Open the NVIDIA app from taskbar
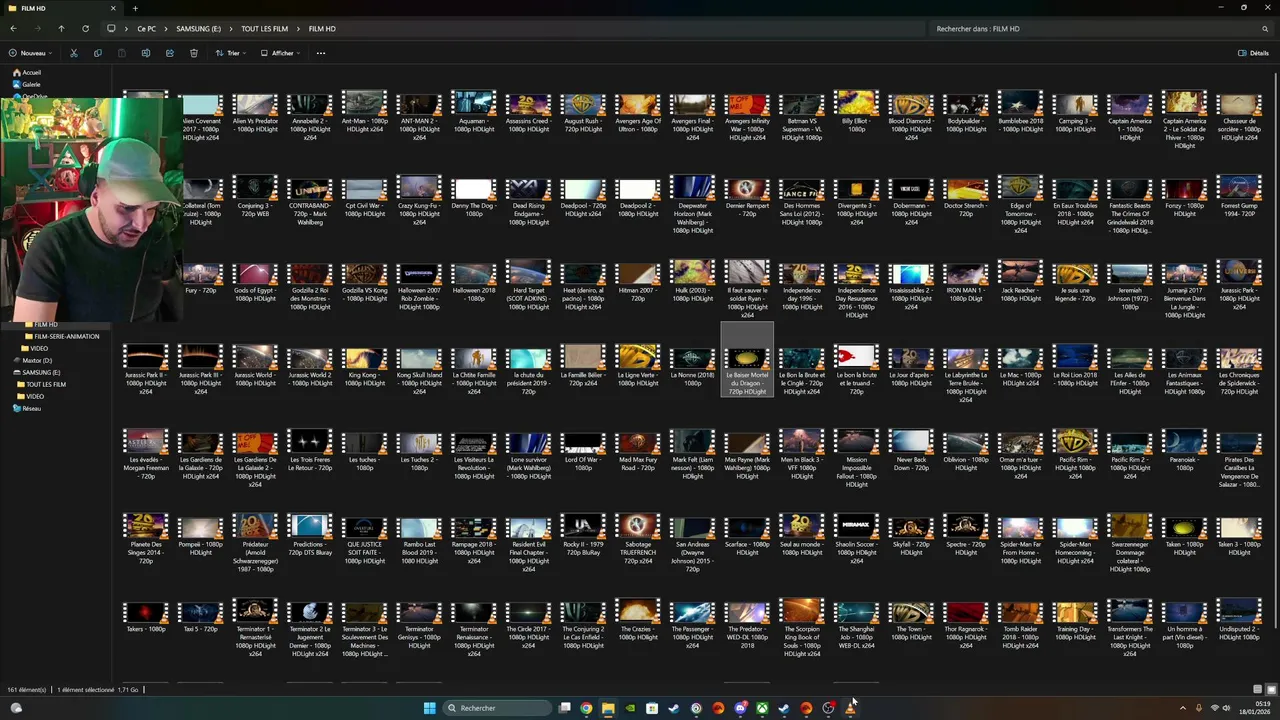This screenshot has height=720, width=1280. 630,708
